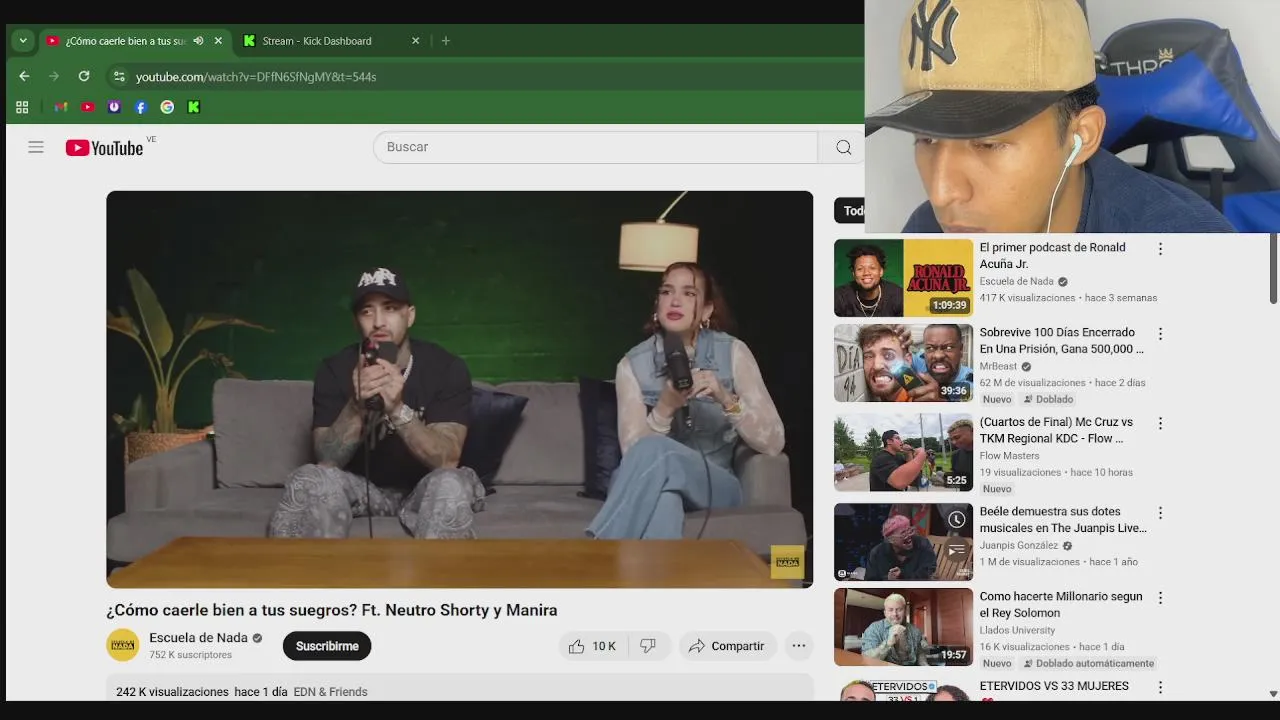Image resolution: width=1280 pixels, height=720 pixels.
Task: Open ETERVIDOS VS 33 MUJERES title
Action: [1054, 686]
